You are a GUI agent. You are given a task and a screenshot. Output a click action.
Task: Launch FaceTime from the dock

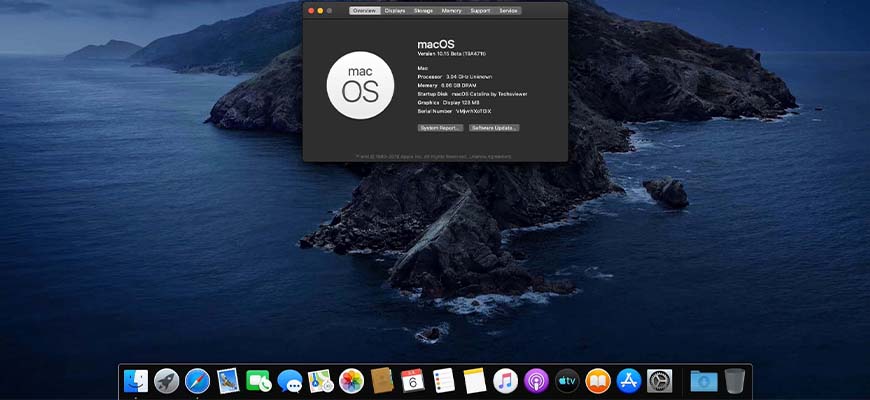[x=259, y=381]
